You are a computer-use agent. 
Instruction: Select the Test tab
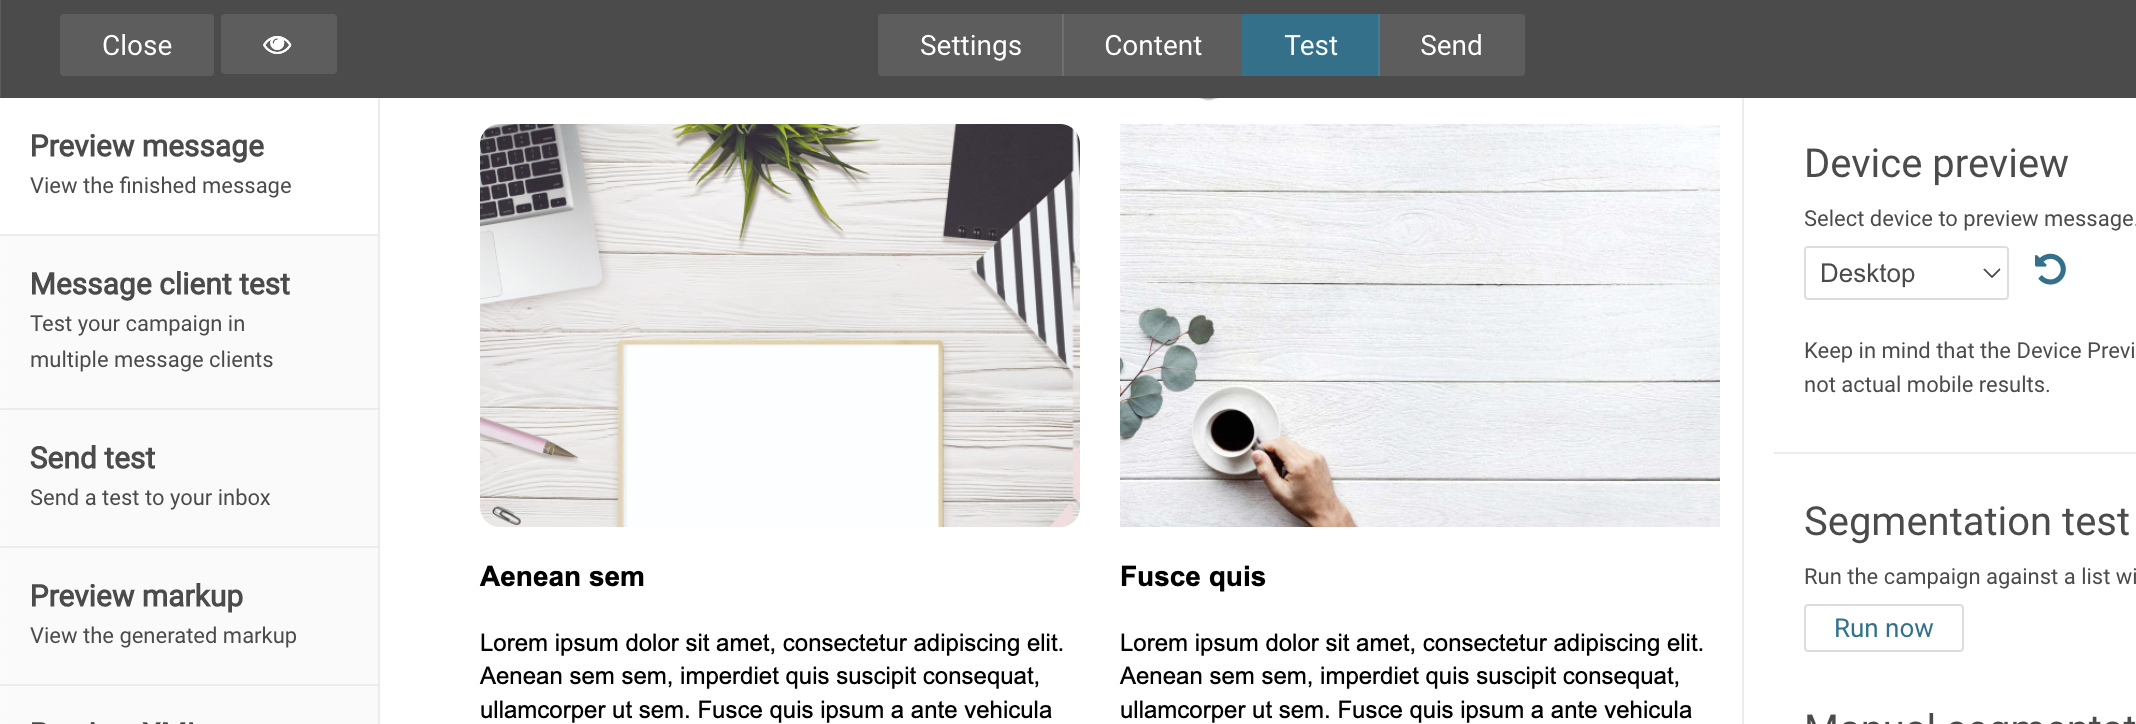point(1310,45)
